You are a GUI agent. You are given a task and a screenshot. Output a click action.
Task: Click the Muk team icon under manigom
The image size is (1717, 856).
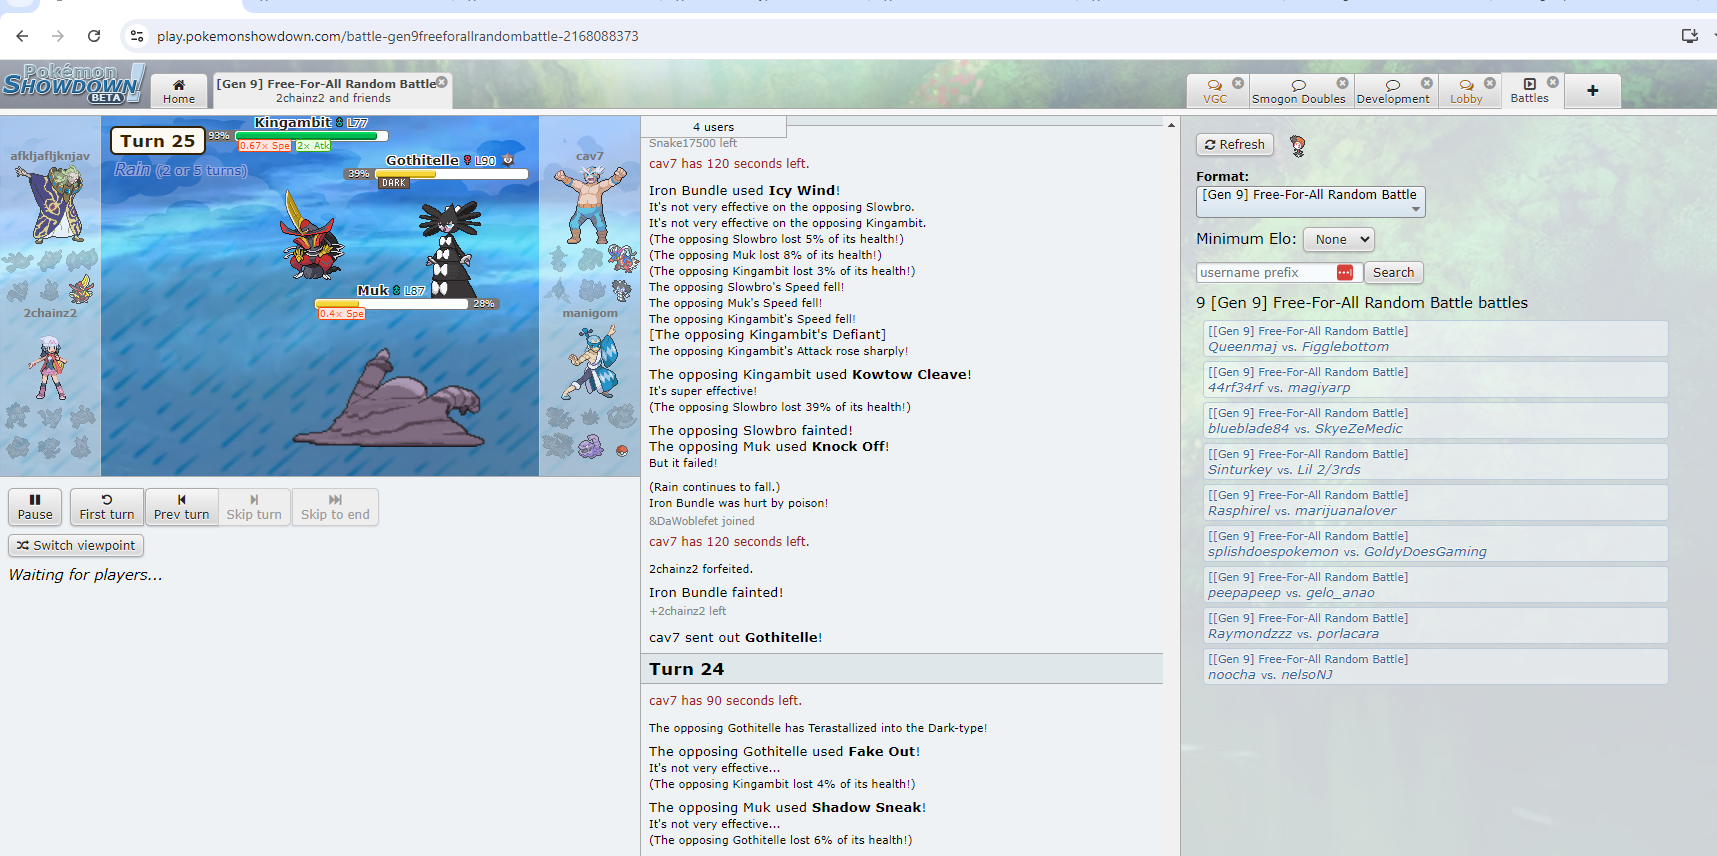click(x=591, y=446)
